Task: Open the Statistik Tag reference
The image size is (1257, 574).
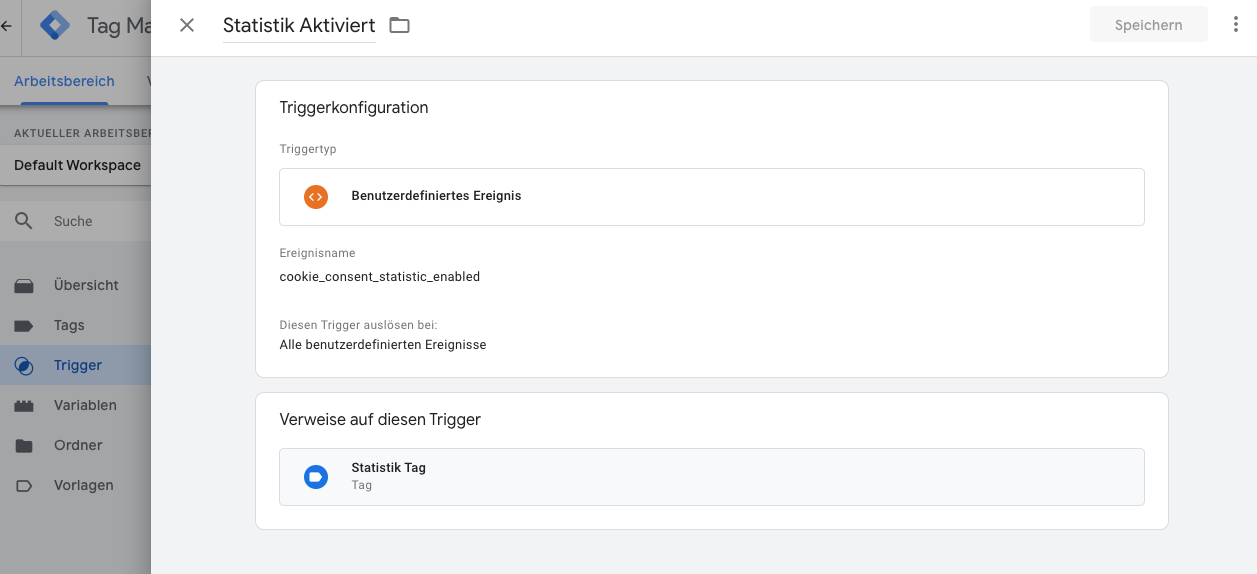Action: coord(712,476)
